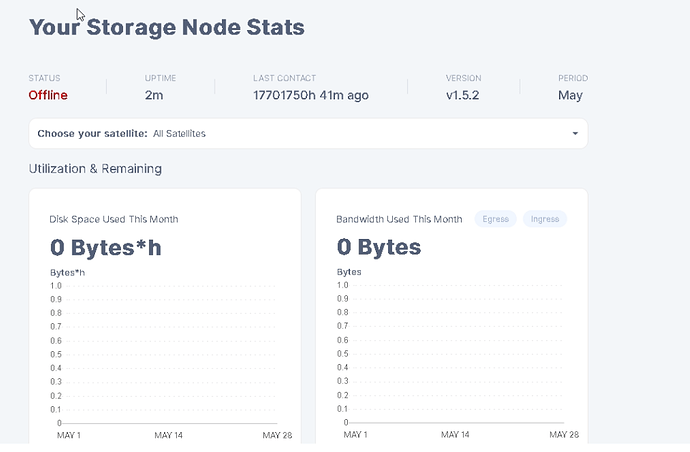Click the last contact time value
This screenshot has width=690, height=452.
tap(311, 95)
